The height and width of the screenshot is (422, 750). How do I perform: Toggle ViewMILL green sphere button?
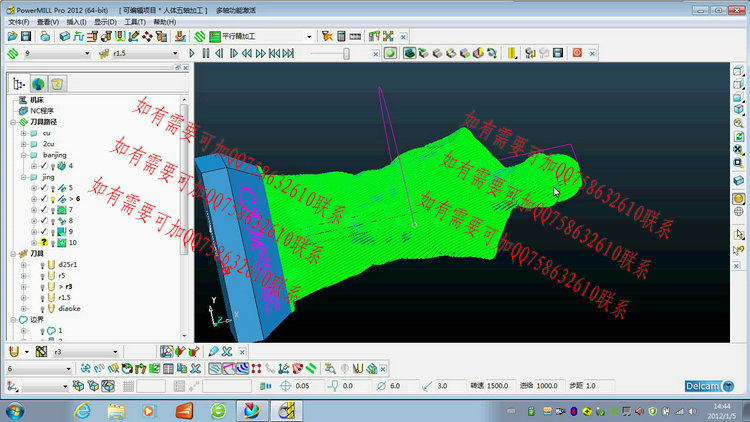tap(390, 53)
